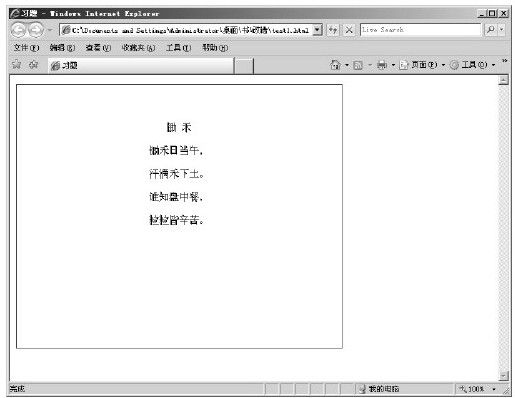Click the Forward navigation arrow

pos(36,30)
